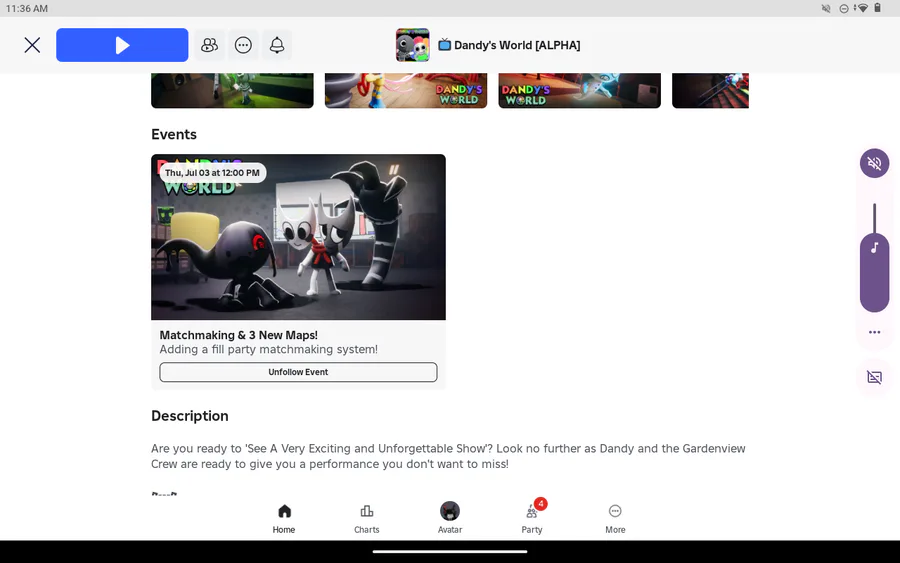
Task: Go to the Home tab
Action: (284, 519)
